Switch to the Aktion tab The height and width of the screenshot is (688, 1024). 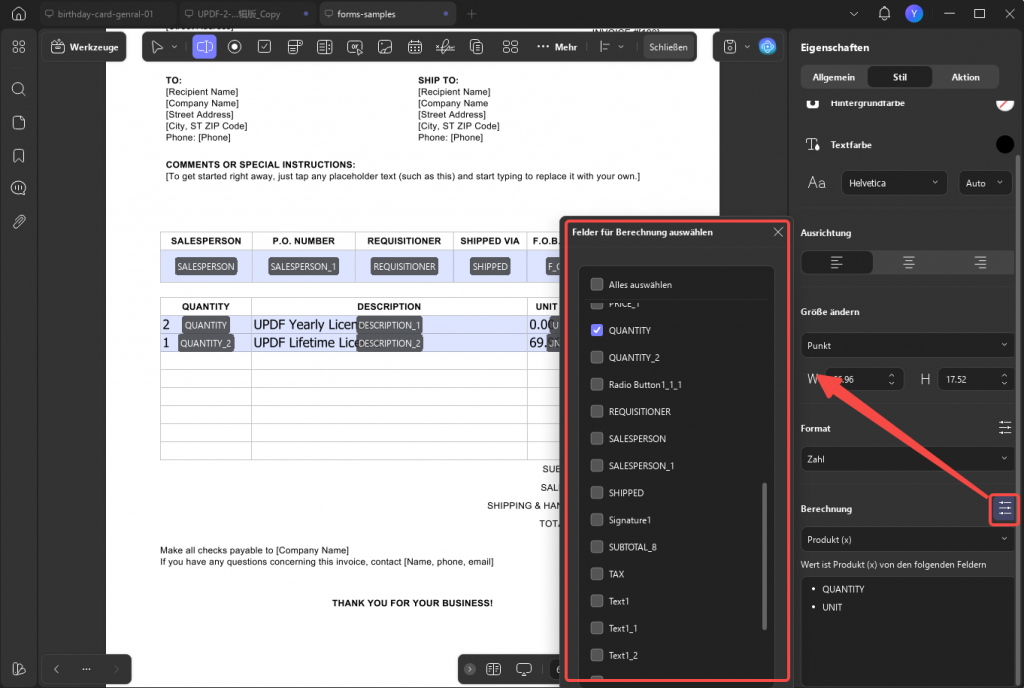pyautogui.click(x=965, y=77)
